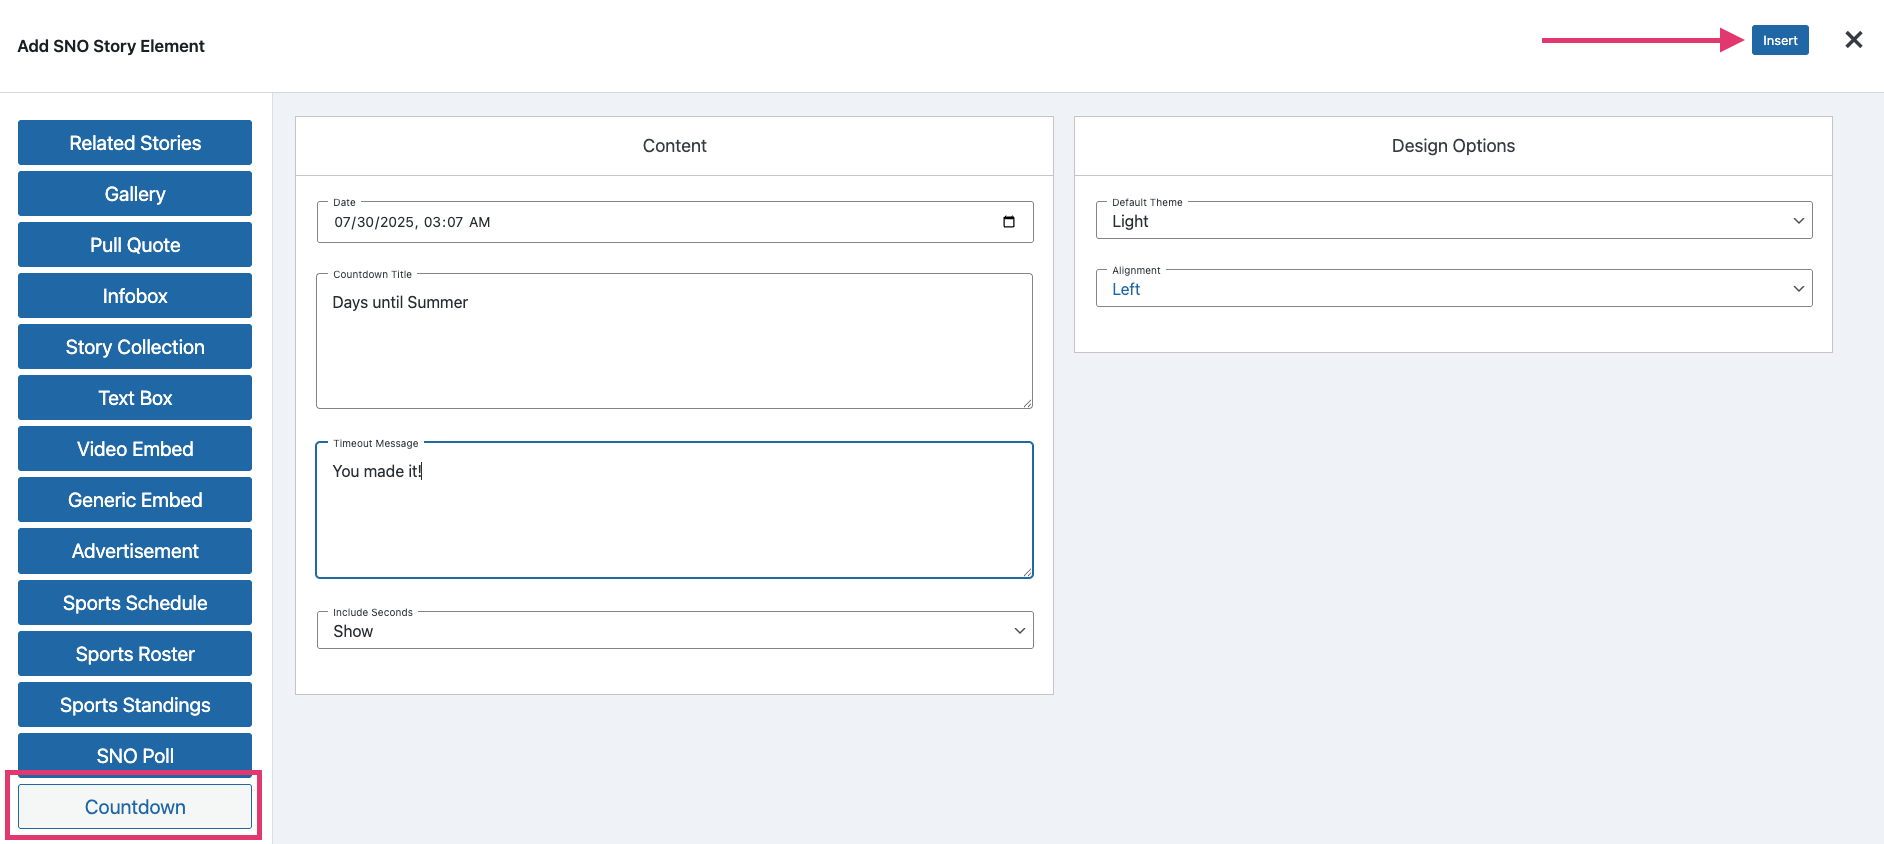Select the Sports Schedule element

[x=135, y=603]
